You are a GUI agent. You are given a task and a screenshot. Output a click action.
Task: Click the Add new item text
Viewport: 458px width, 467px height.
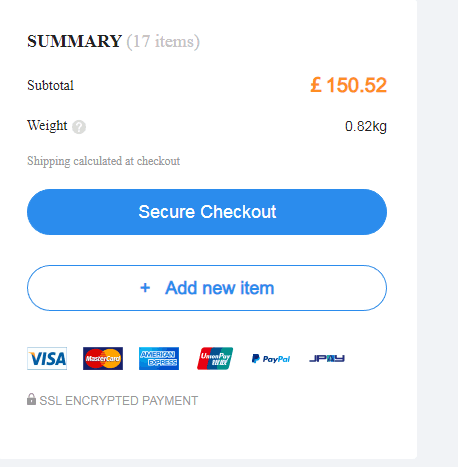220,288
